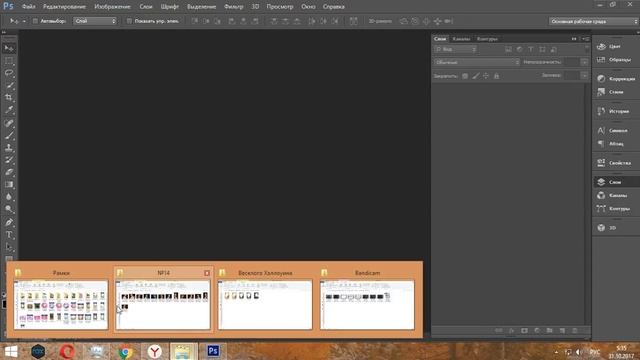Screen dimensions: 640x360
Task: Open the Слой auto-select dropdown
Action: tap(95, 21)
